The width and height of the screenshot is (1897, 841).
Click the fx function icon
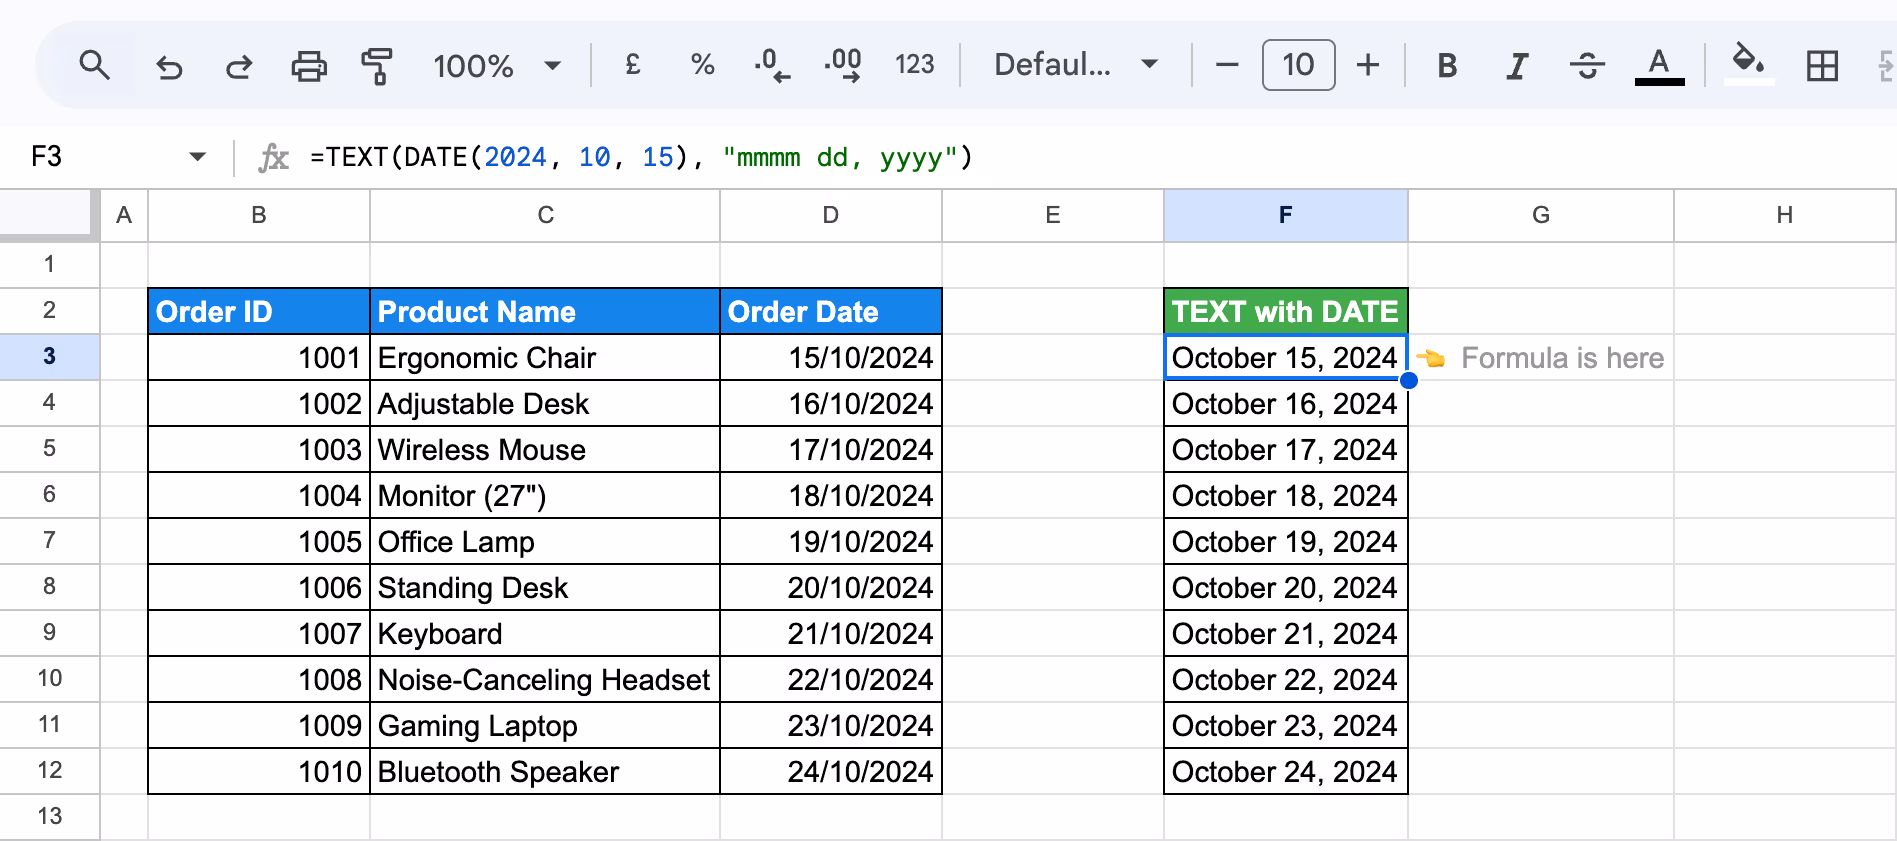click(273, 157)
